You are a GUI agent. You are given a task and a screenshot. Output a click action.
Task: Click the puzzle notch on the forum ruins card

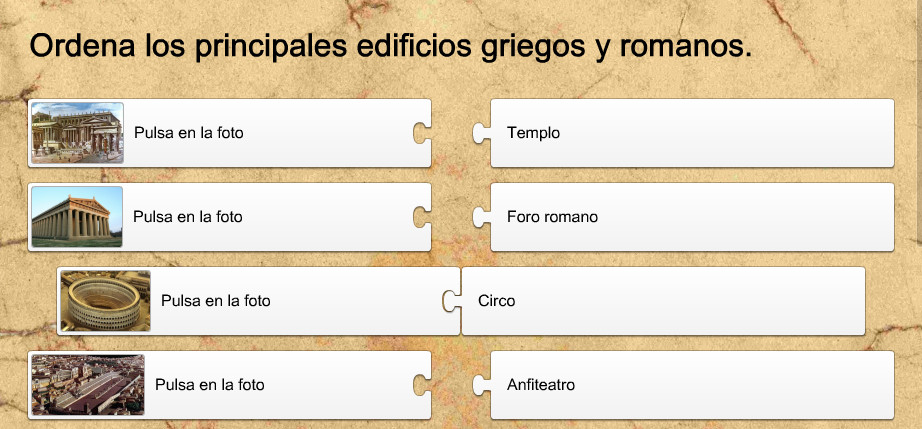click(x=422, y=133)
